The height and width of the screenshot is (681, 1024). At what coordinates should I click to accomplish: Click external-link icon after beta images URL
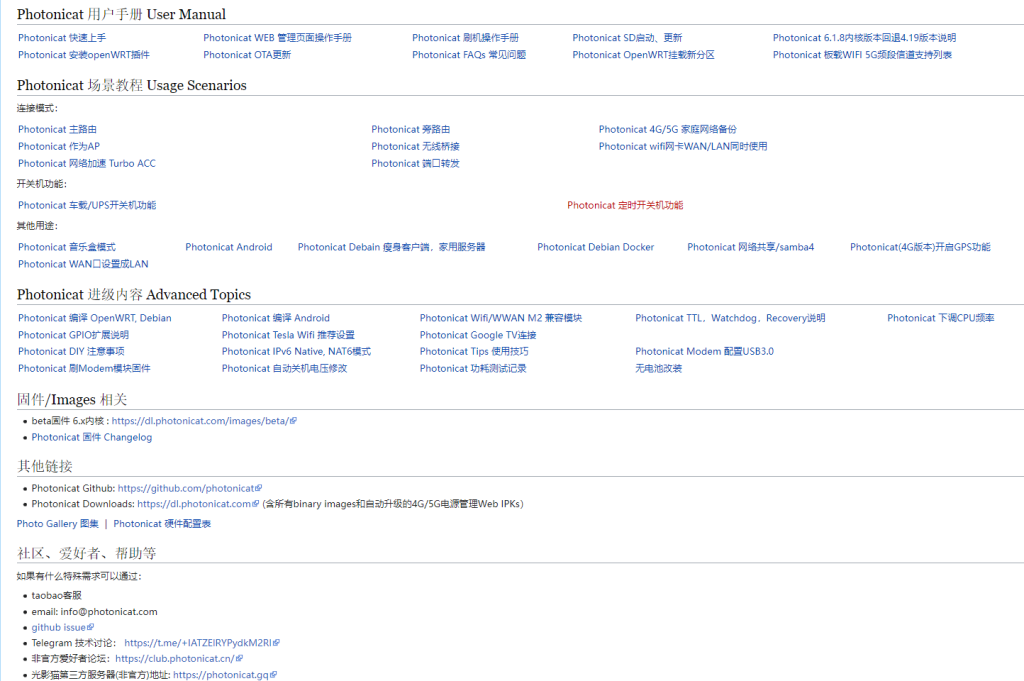pyautogui.click(x=293, y=421)
